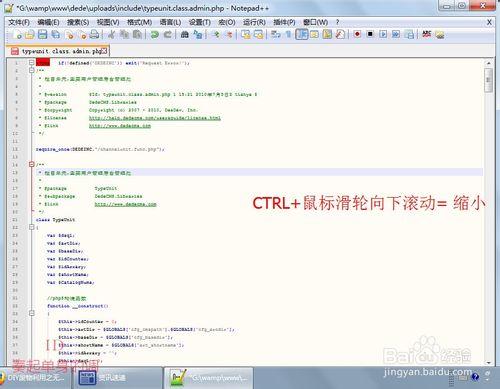Switch to 资讯速递 taskbar window

tap(118, 378)
